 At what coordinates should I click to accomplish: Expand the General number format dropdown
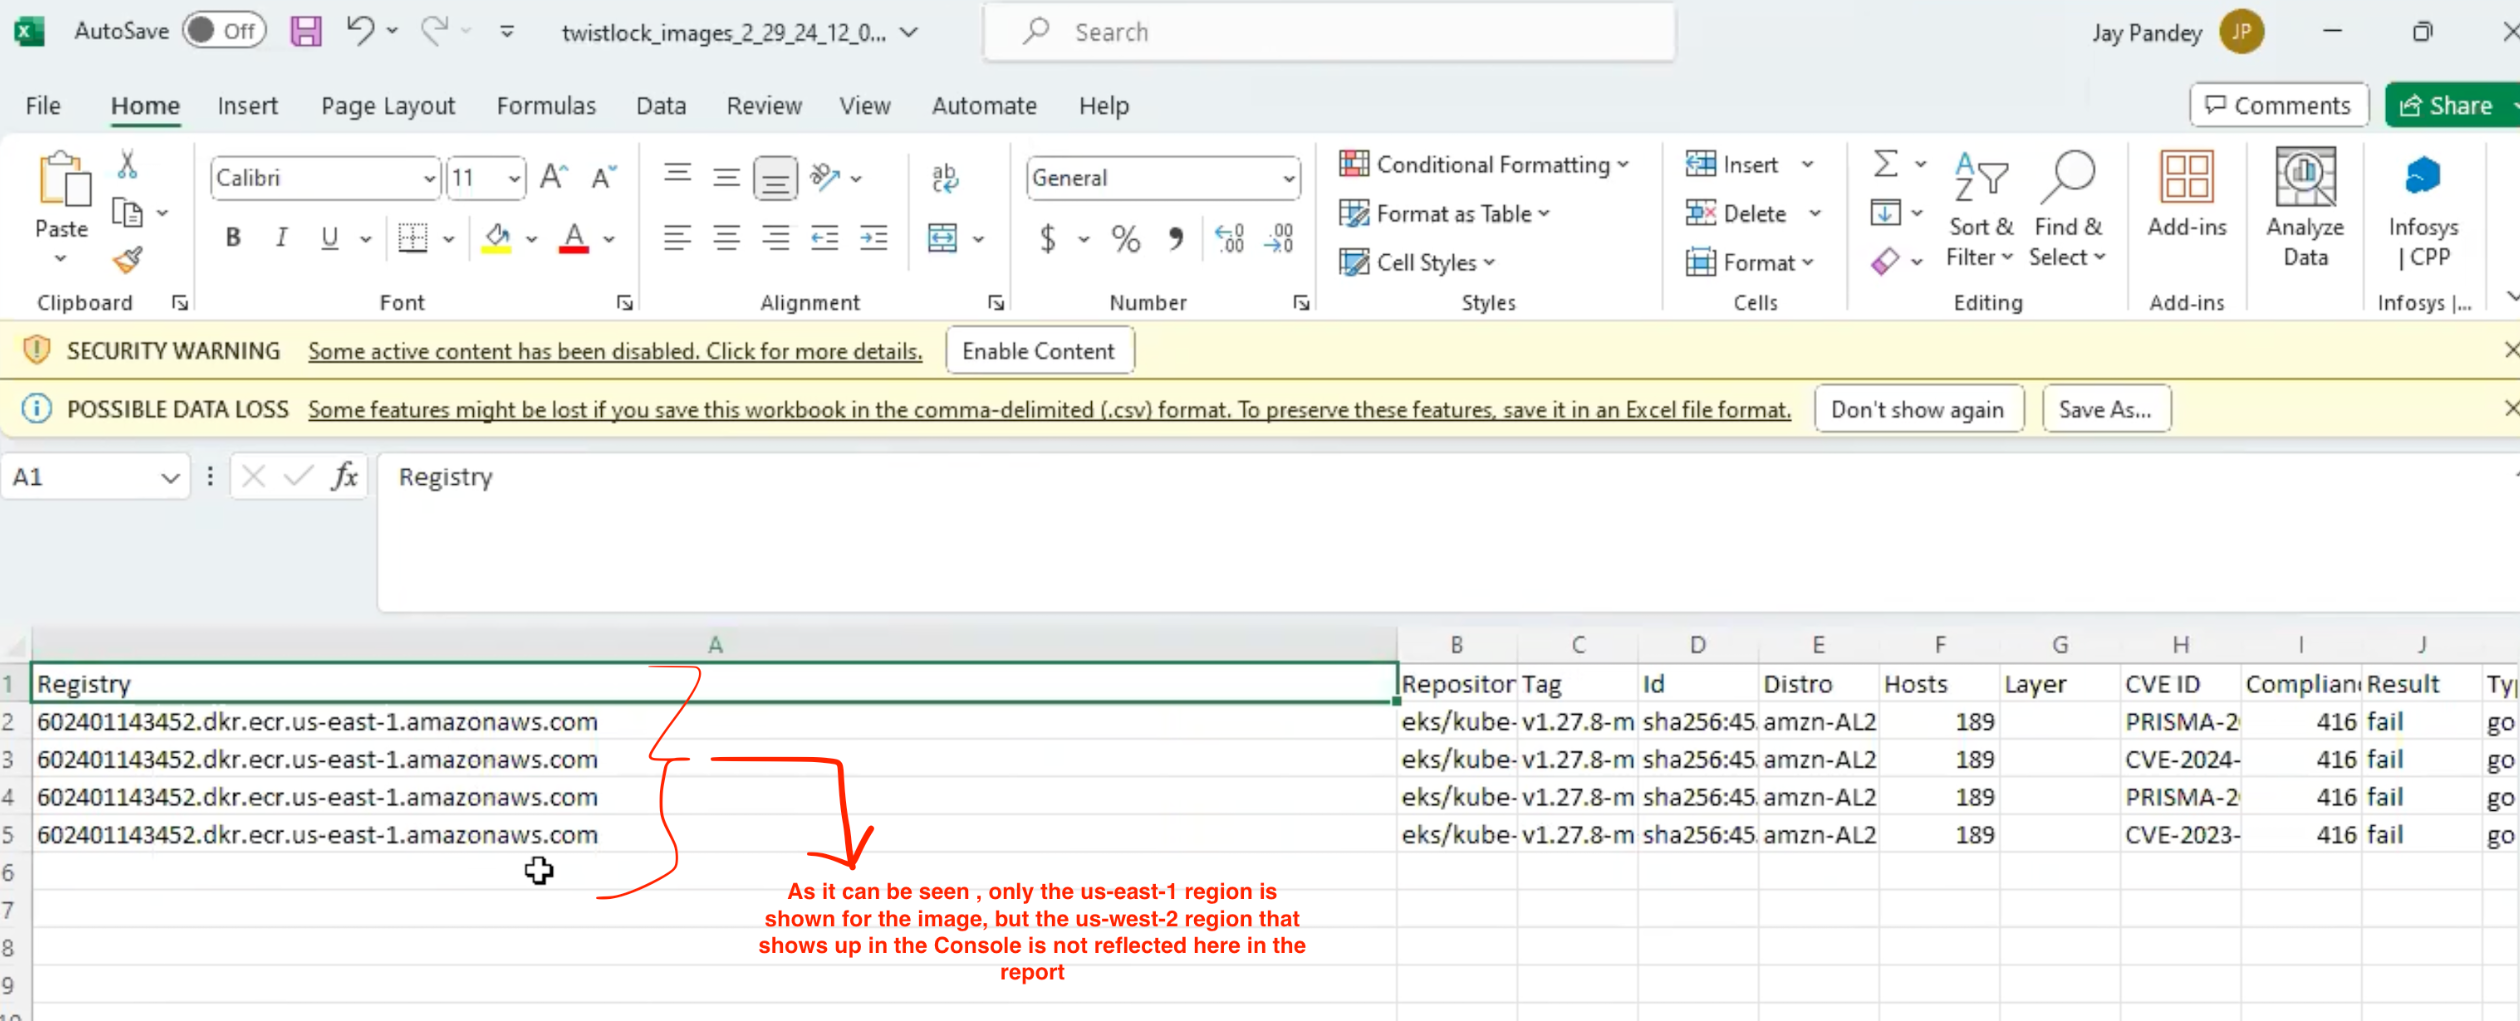[x=1289, y=179]
